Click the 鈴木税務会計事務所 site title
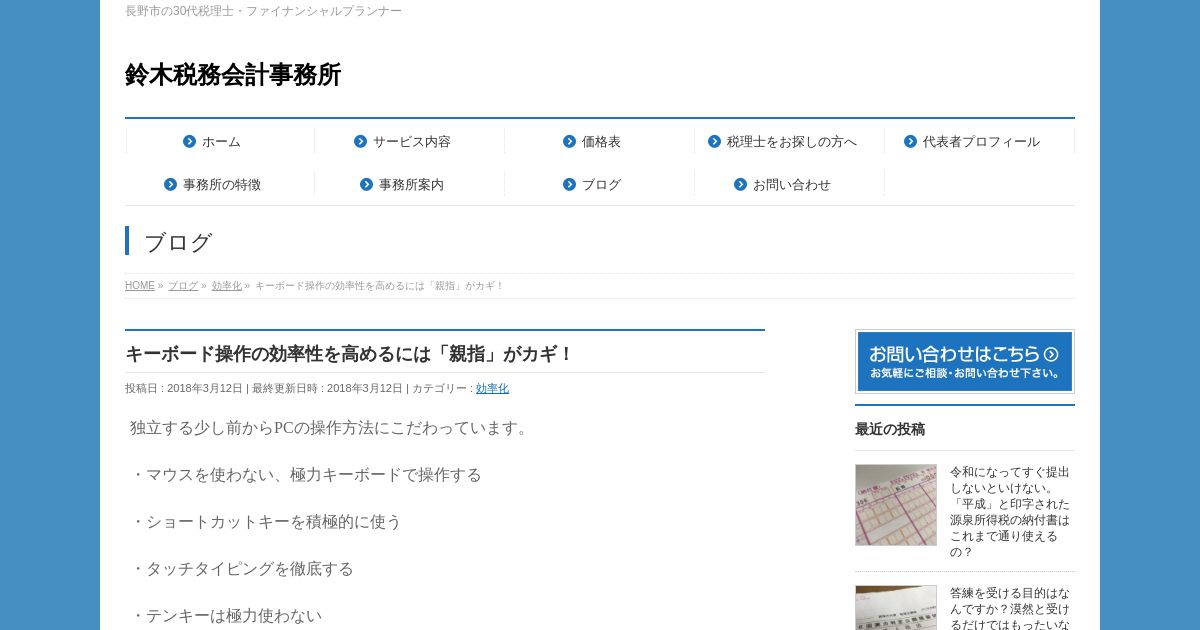 (x=233, y=75)
